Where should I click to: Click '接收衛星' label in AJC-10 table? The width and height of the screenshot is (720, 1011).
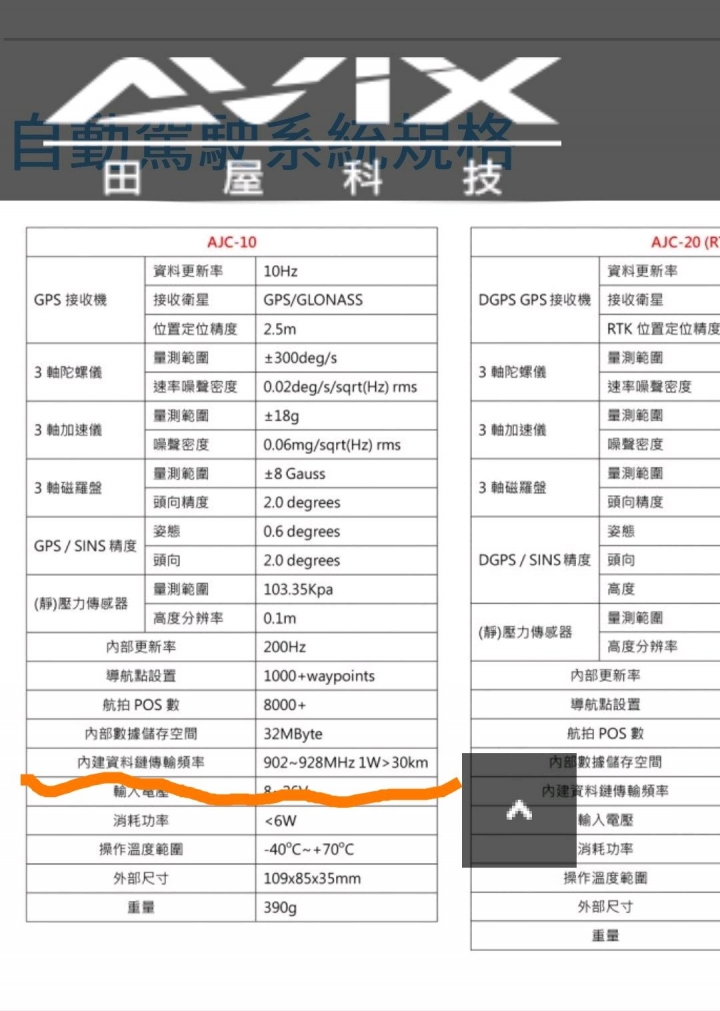180,300
